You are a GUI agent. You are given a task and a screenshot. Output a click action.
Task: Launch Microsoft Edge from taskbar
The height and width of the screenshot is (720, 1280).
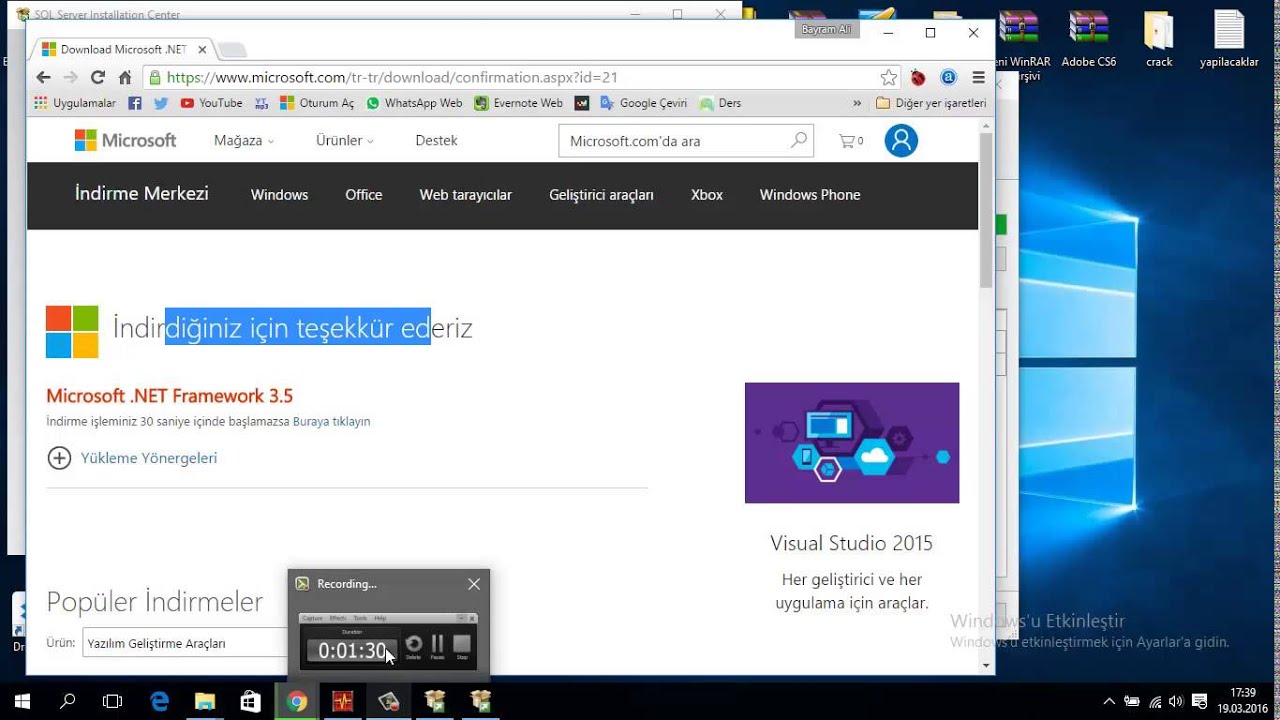[160, 701]
